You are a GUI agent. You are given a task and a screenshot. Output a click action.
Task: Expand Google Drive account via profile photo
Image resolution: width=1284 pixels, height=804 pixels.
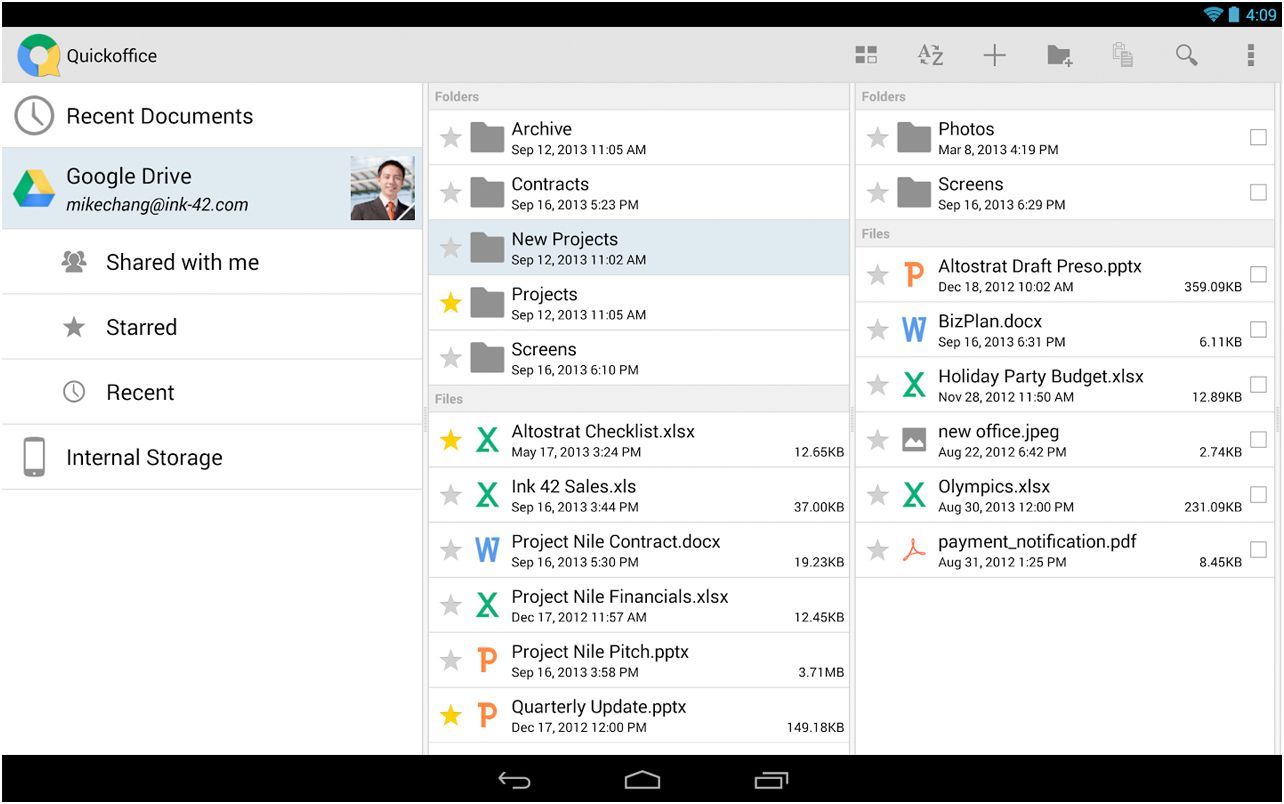tap(382, 188)
